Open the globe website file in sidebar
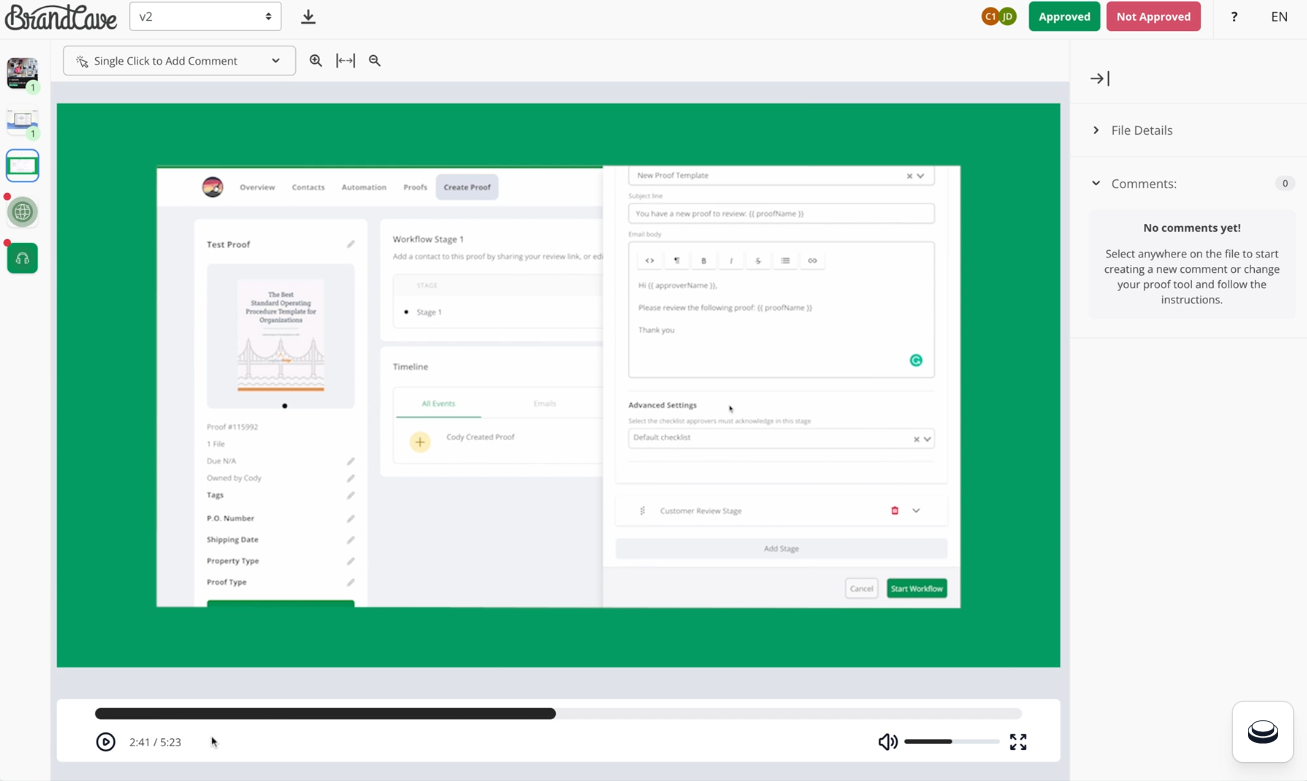This screenshot has height=781, width=1307. click(22, 212)
